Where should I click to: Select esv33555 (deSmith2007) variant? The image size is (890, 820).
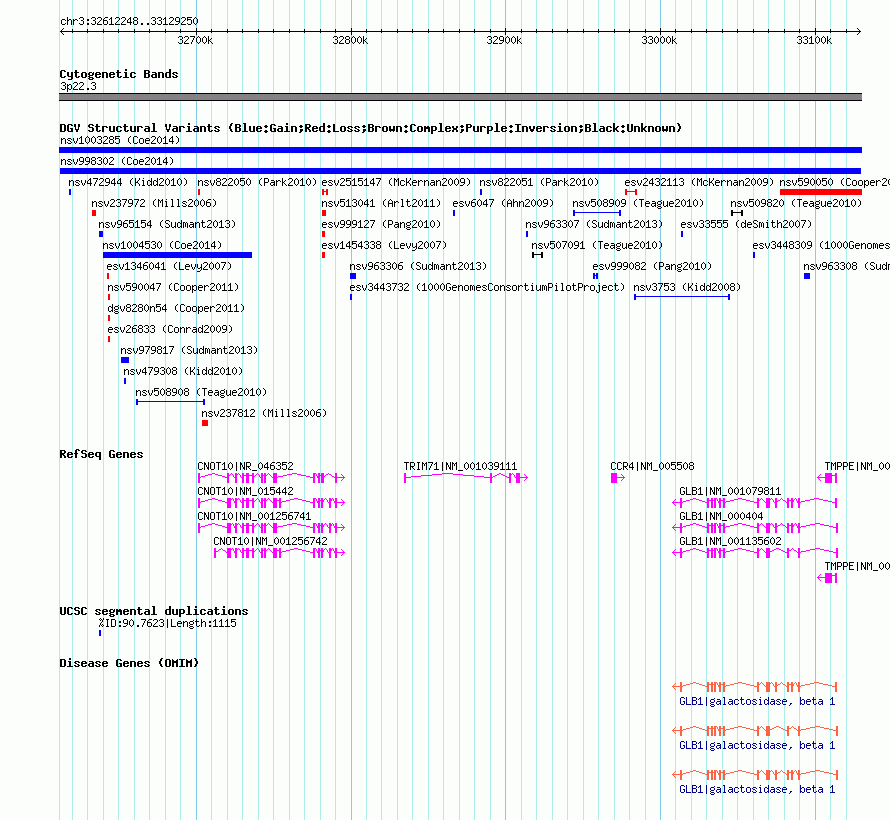[746, 224]
